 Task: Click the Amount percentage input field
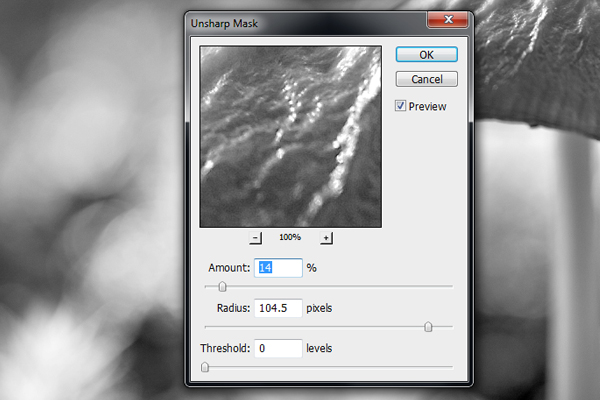click(x=278, y=268)
